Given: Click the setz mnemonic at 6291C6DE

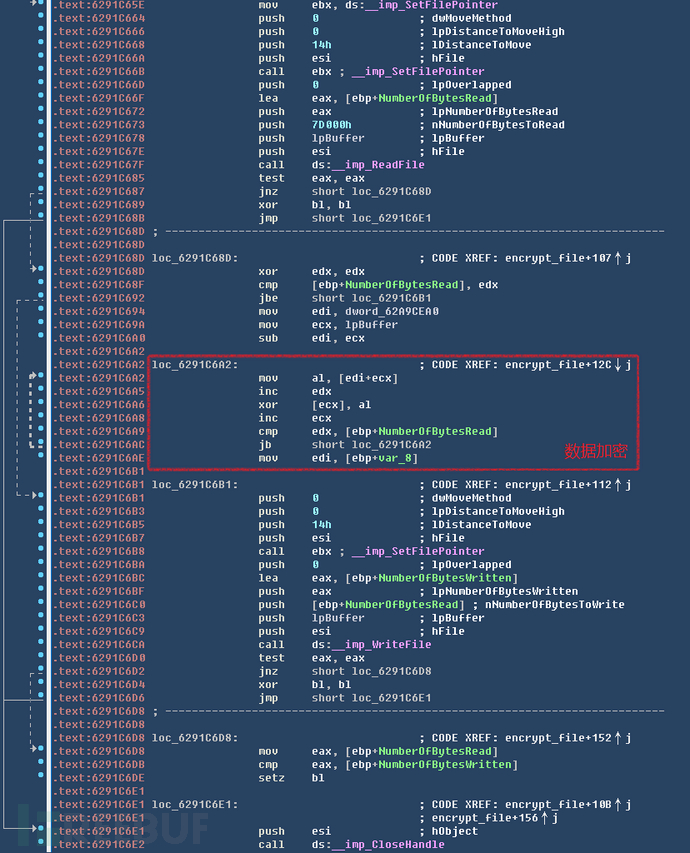Looking at the screenshot, I should [272, 778].
